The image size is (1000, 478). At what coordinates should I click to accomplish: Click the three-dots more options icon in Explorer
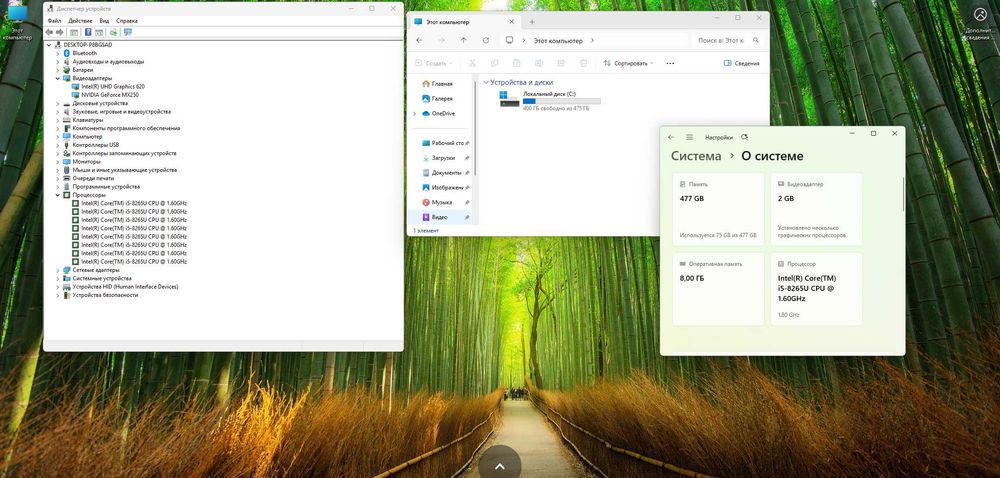pyautogui.click(x=670, y=63)
